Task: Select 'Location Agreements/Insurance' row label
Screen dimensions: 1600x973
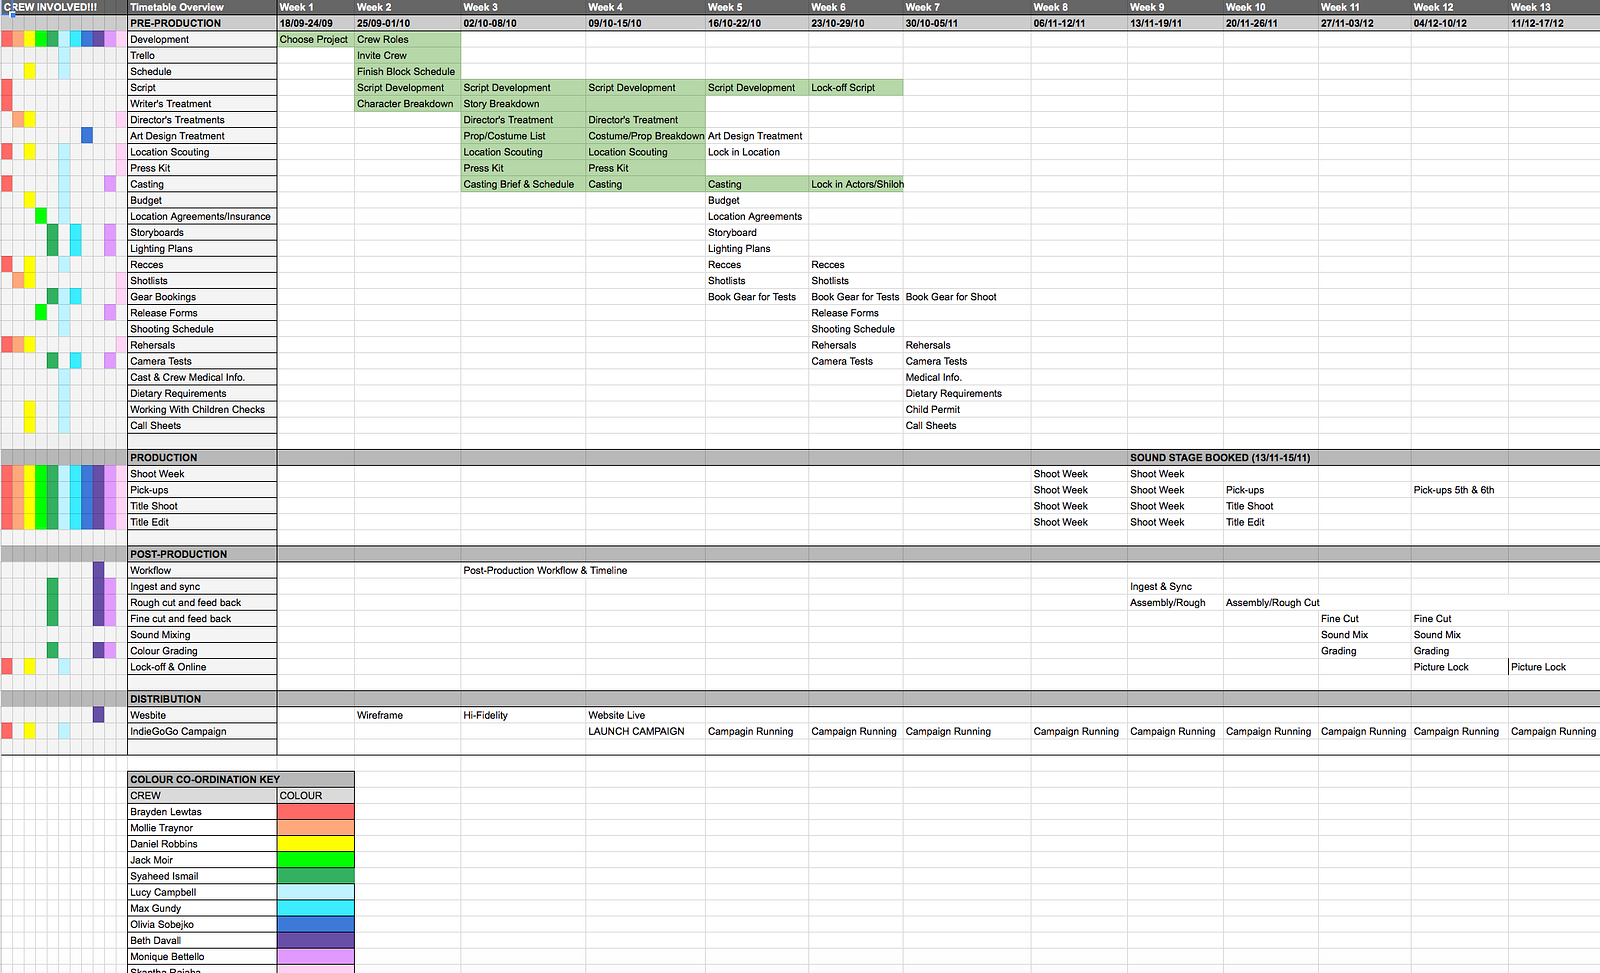Action: [202, 216]
